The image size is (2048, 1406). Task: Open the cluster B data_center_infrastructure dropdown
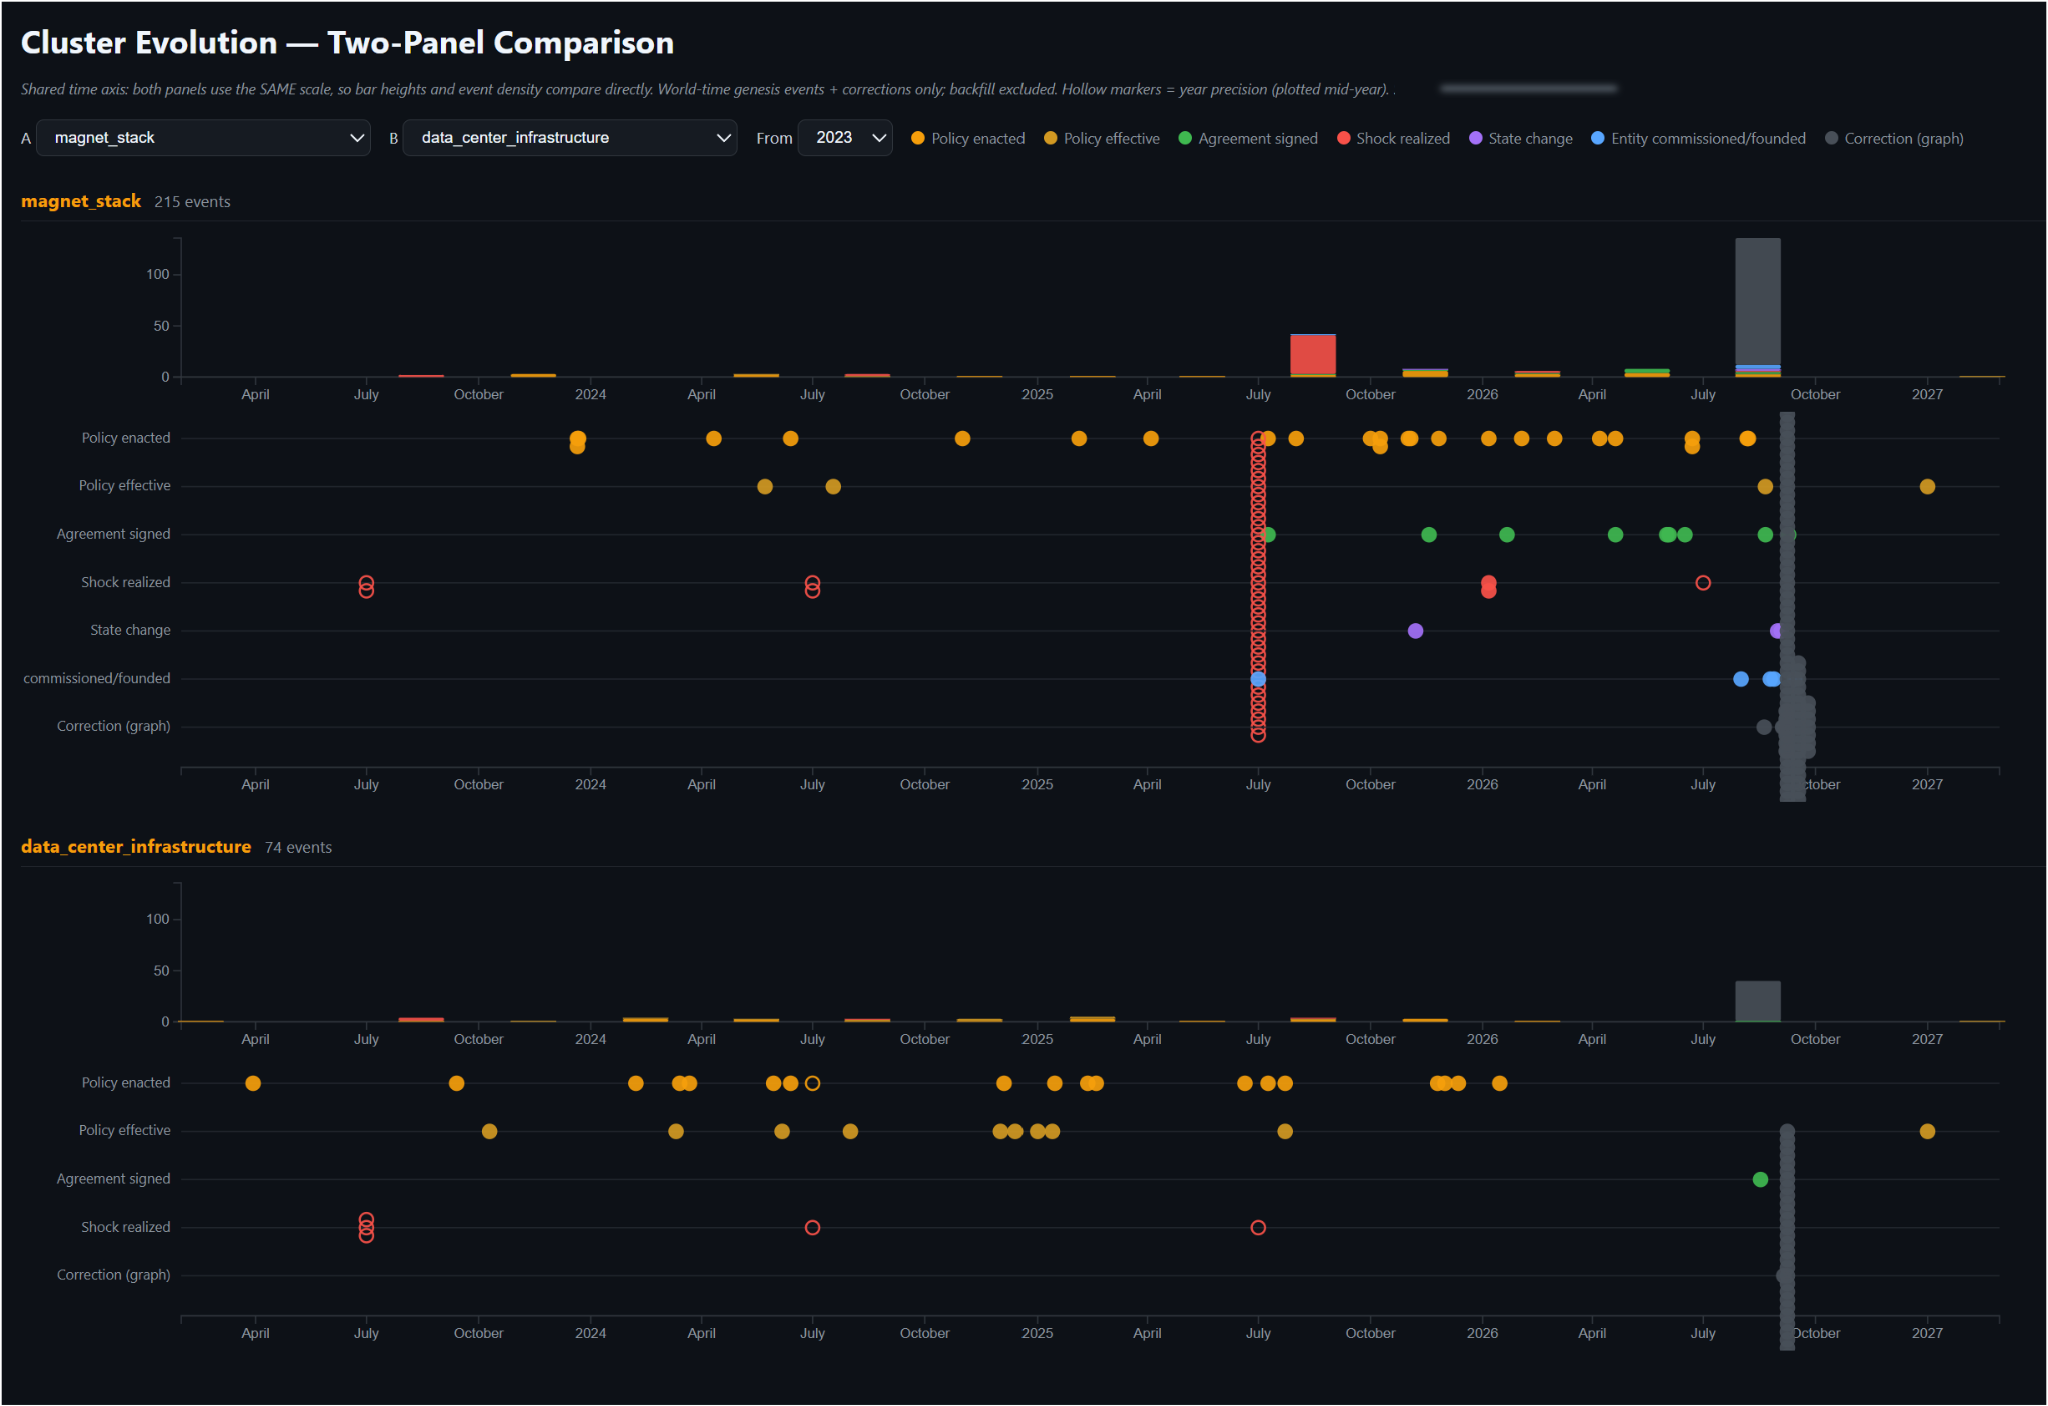570,138
